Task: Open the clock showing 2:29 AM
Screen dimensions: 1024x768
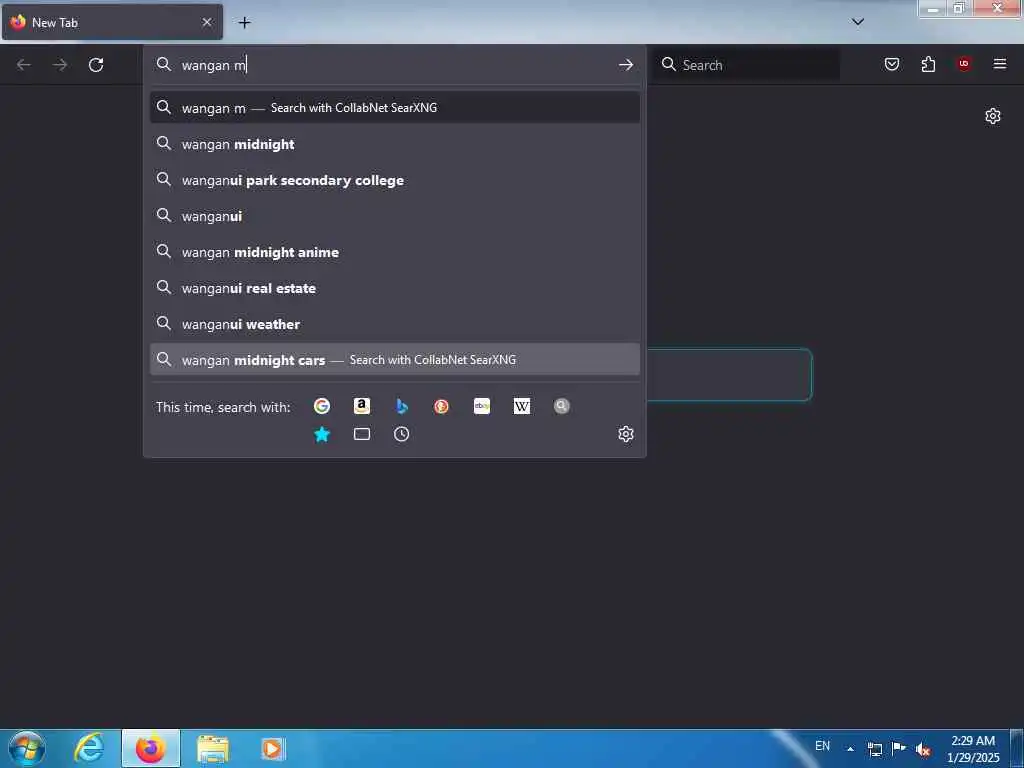Action: point(972,749)
